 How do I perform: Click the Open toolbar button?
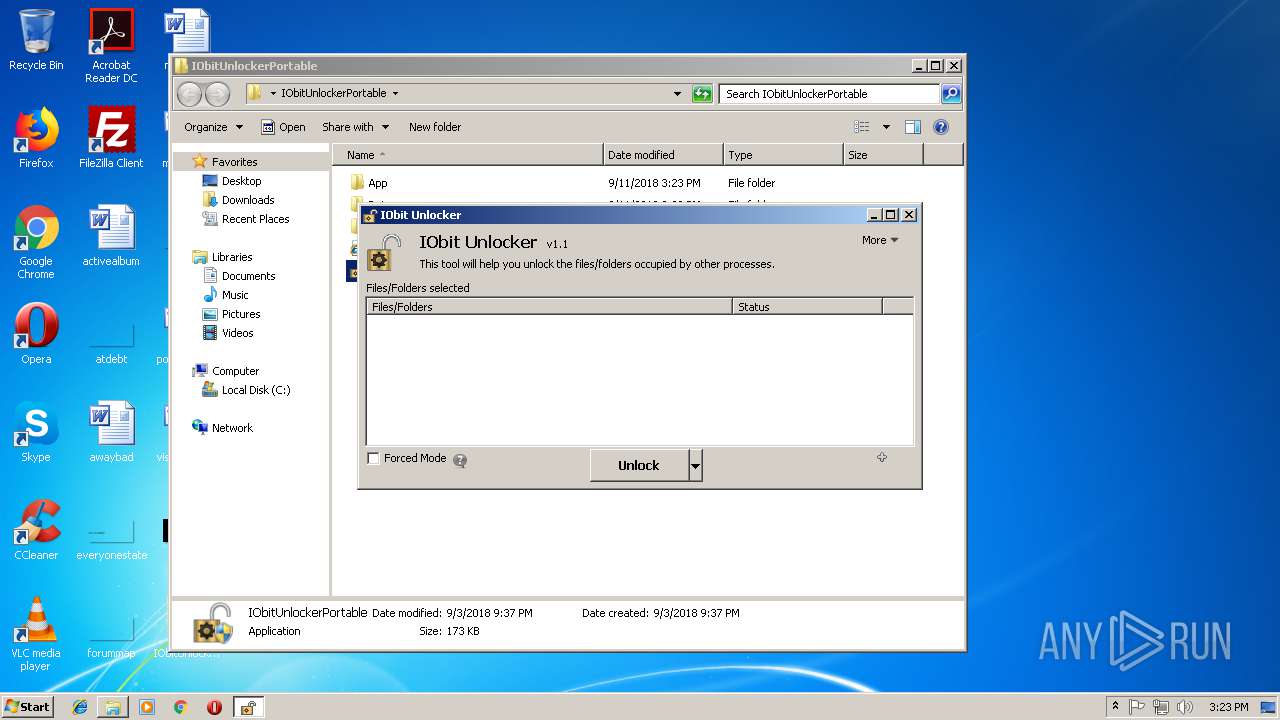(283, 127)
